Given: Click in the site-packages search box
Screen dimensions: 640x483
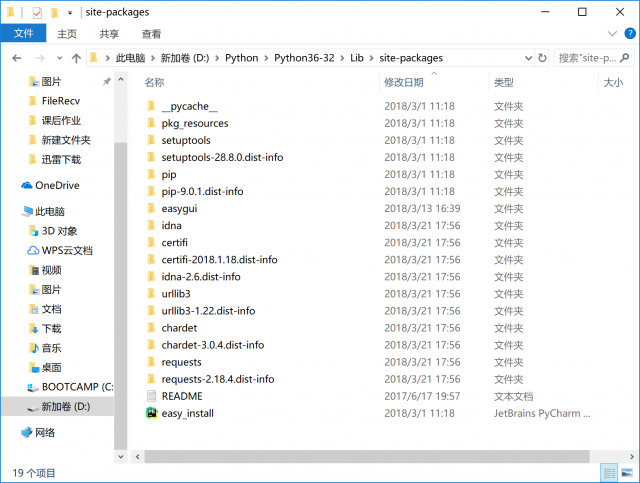Looking at the screenshot, I should click(588, 58).
